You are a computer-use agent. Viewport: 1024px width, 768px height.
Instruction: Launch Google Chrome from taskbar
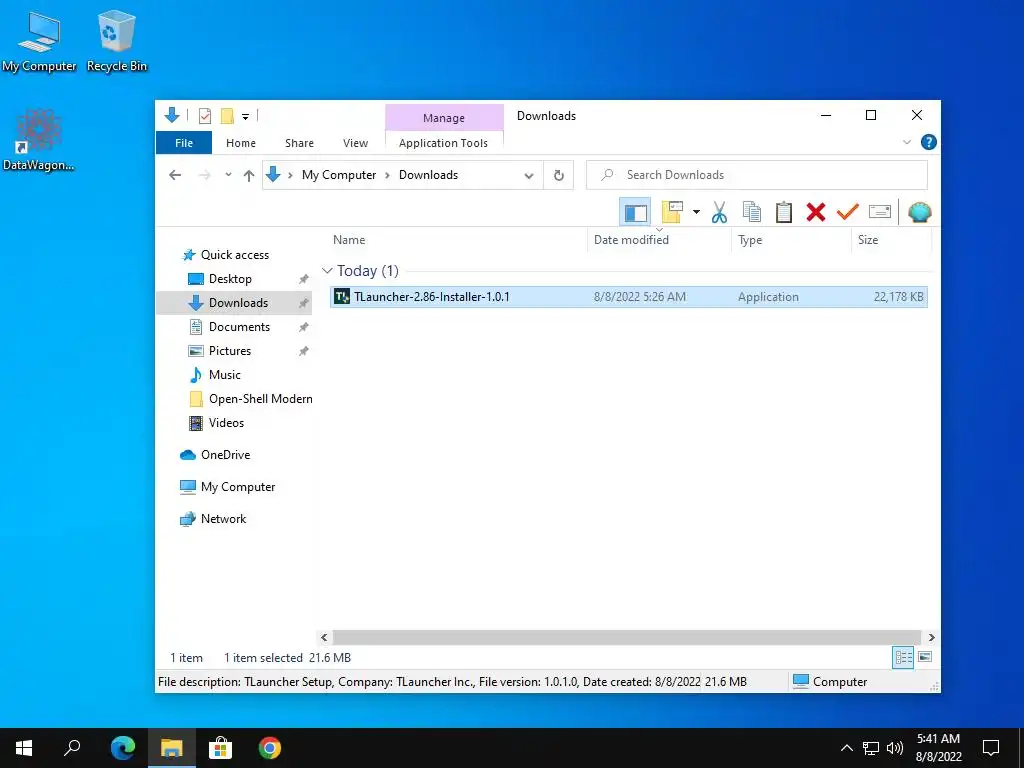270,748
